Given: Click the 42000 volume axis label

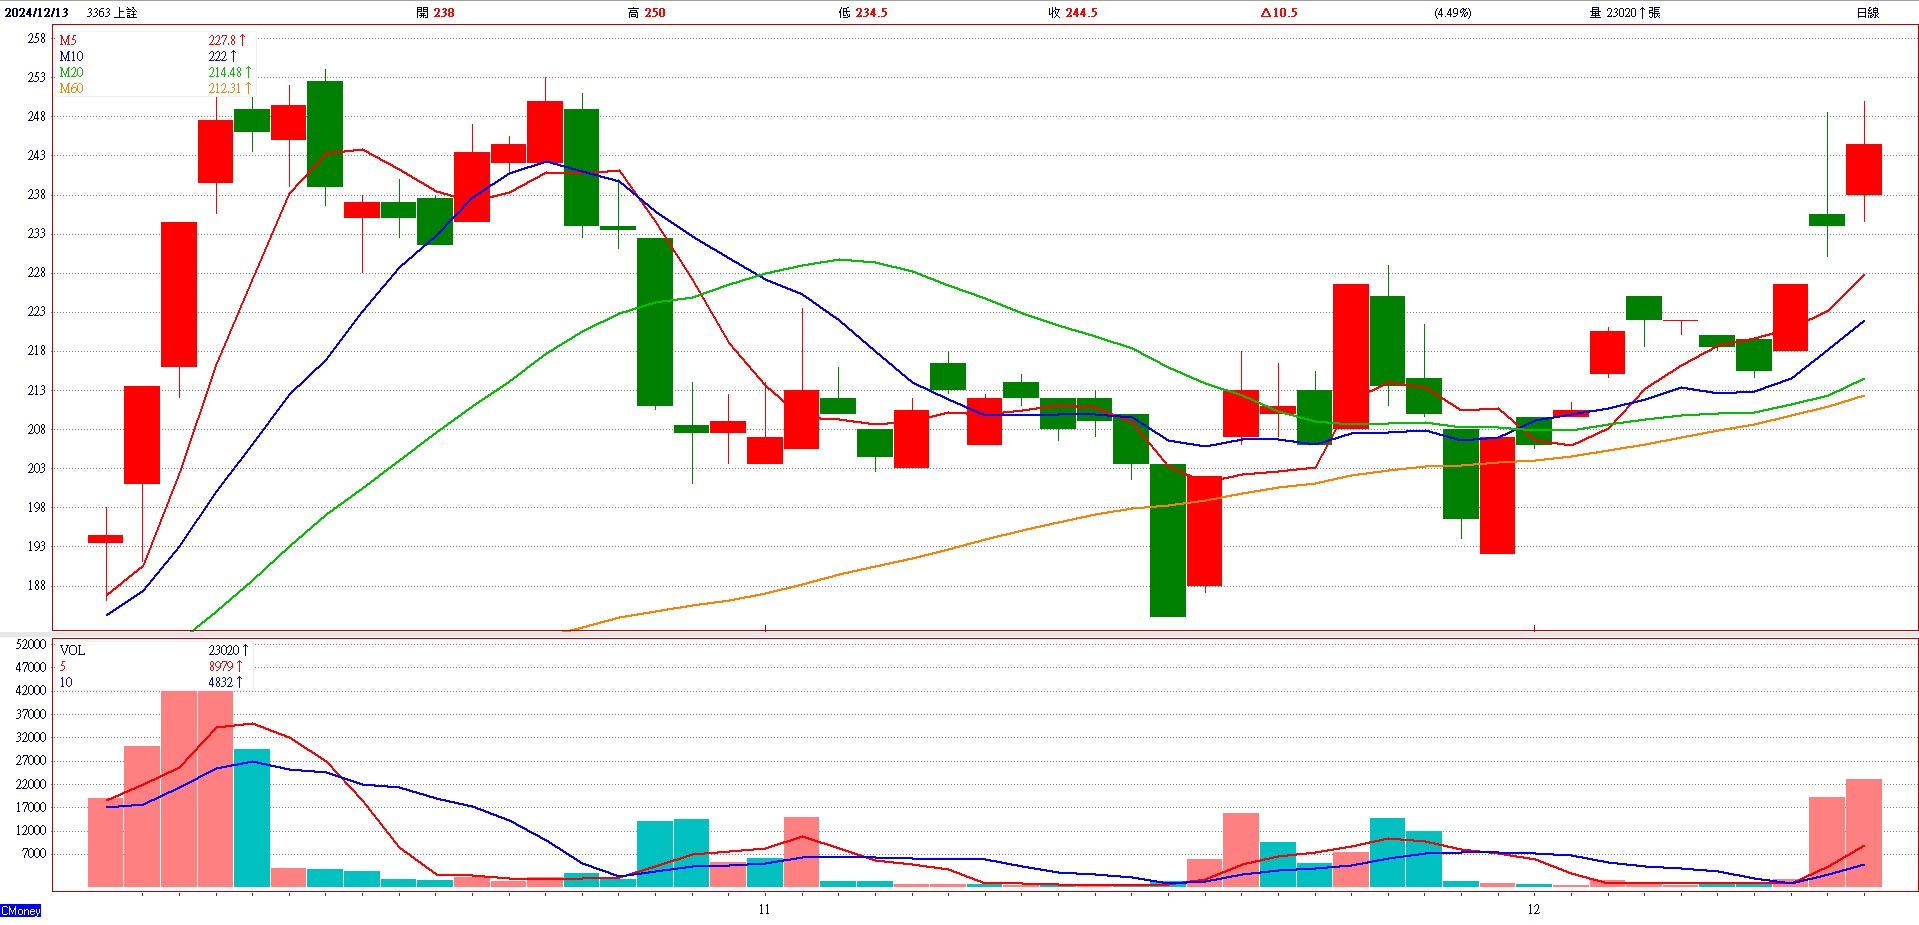Looking at the screenshot, I should pyautogui.click(x=31, y=690).
